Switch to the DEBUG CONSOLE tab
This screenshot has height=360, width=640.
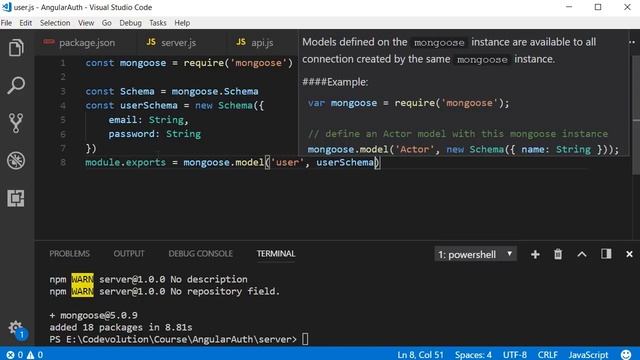click(200, 253)
